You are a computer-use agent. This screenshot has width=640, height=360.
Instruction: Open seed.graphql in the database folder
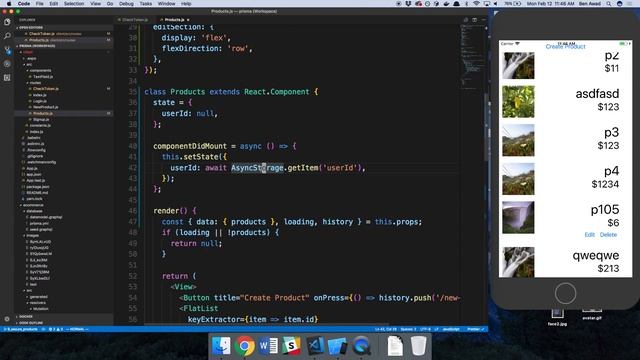(41, 229)
